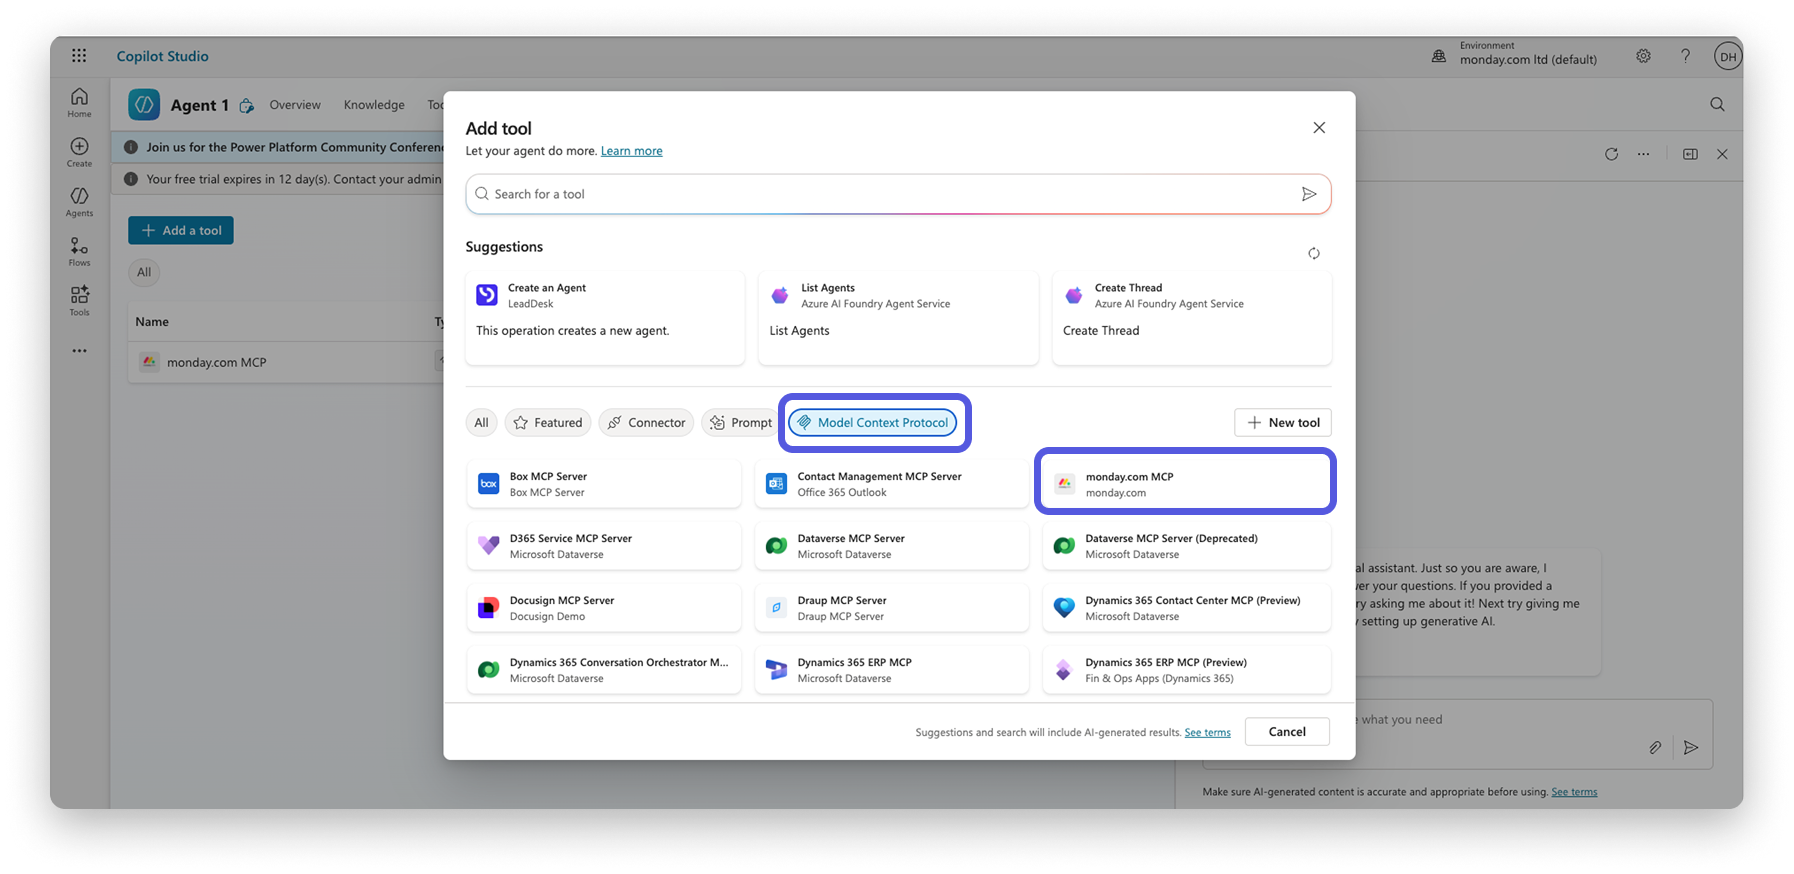
Task: Open the Overview tab
Action: pos(295,105)
